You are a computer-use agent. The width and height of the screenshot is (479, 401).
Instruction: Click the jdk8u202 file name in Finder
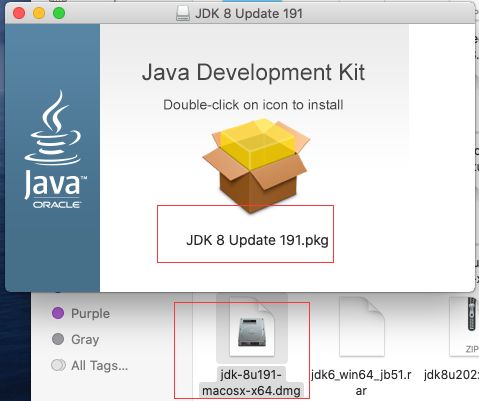tap(451, 375)
